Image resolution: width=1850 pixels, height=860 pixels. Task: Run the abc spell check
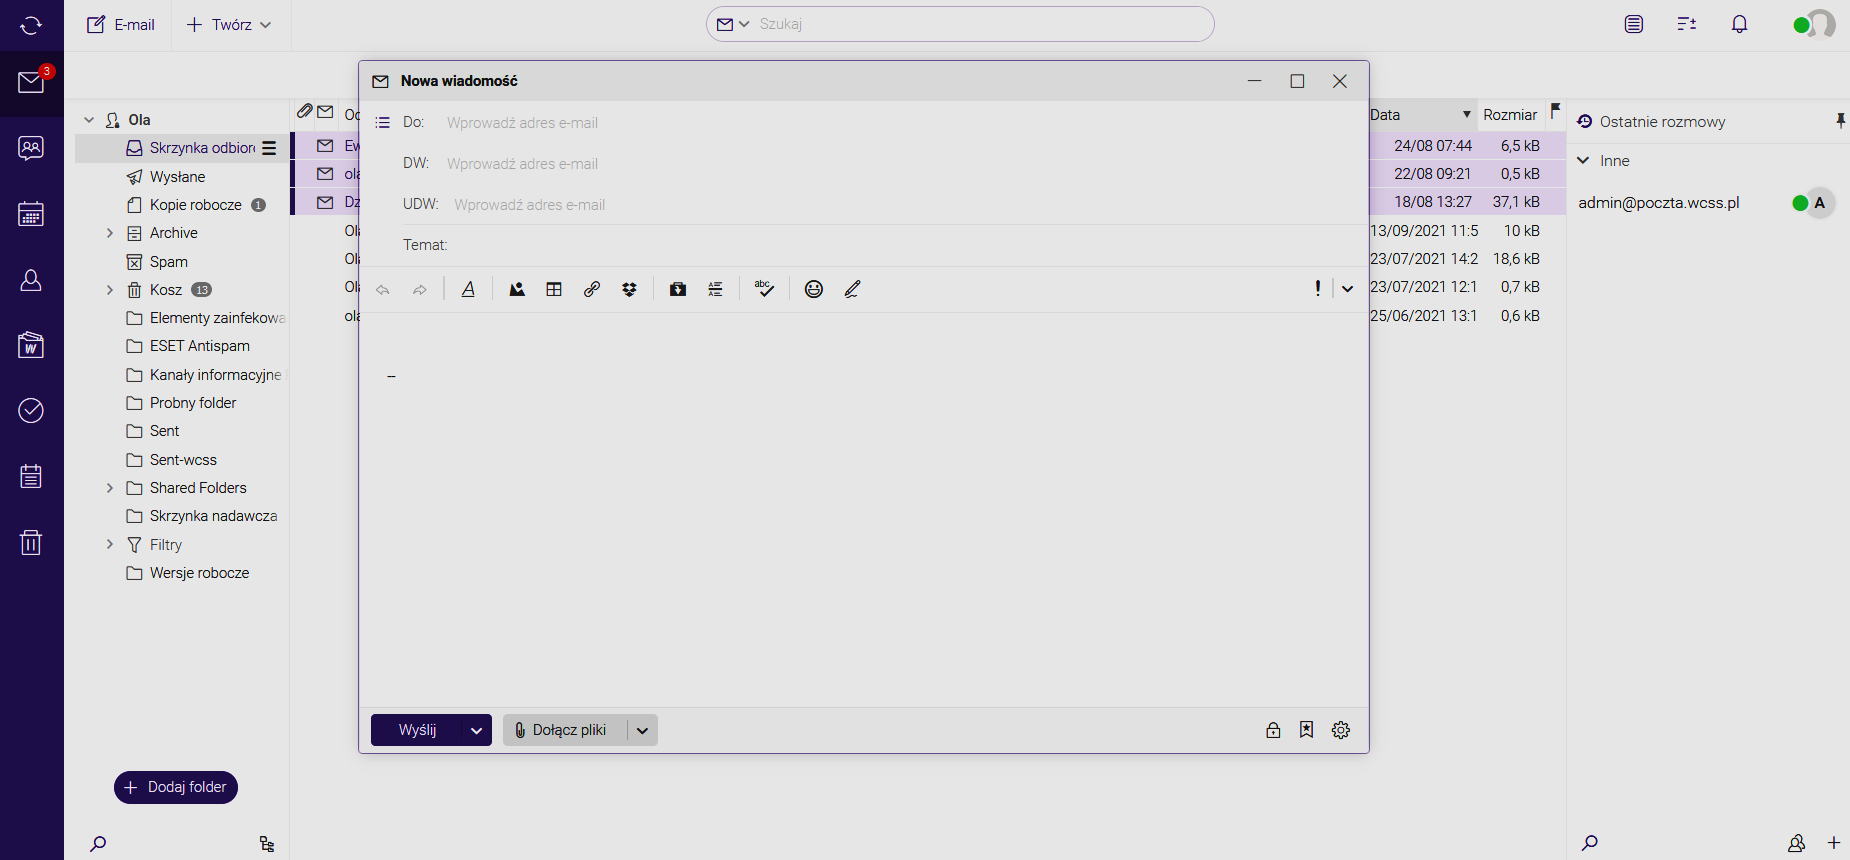764,289
